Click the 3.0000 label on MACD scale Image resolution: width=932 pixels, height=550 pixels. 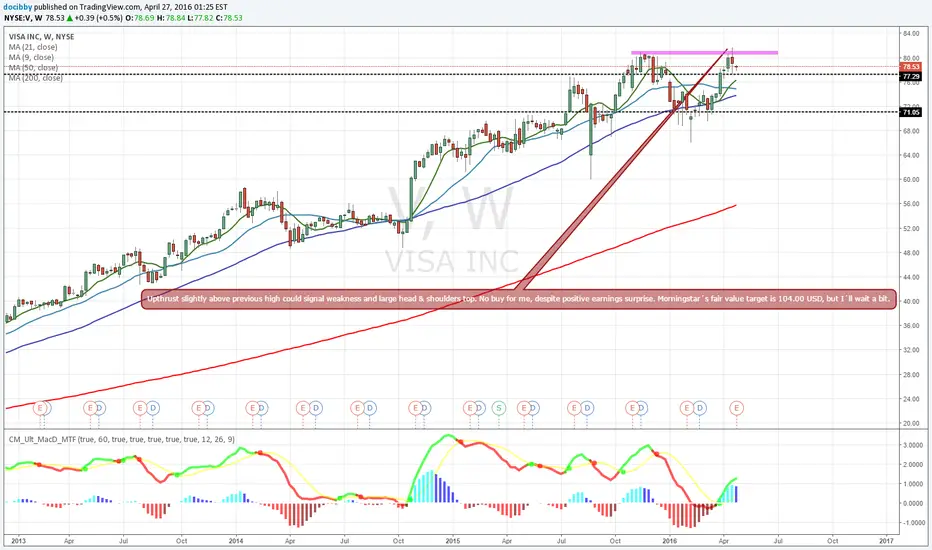pyautogui.click(x=913, y=445)
